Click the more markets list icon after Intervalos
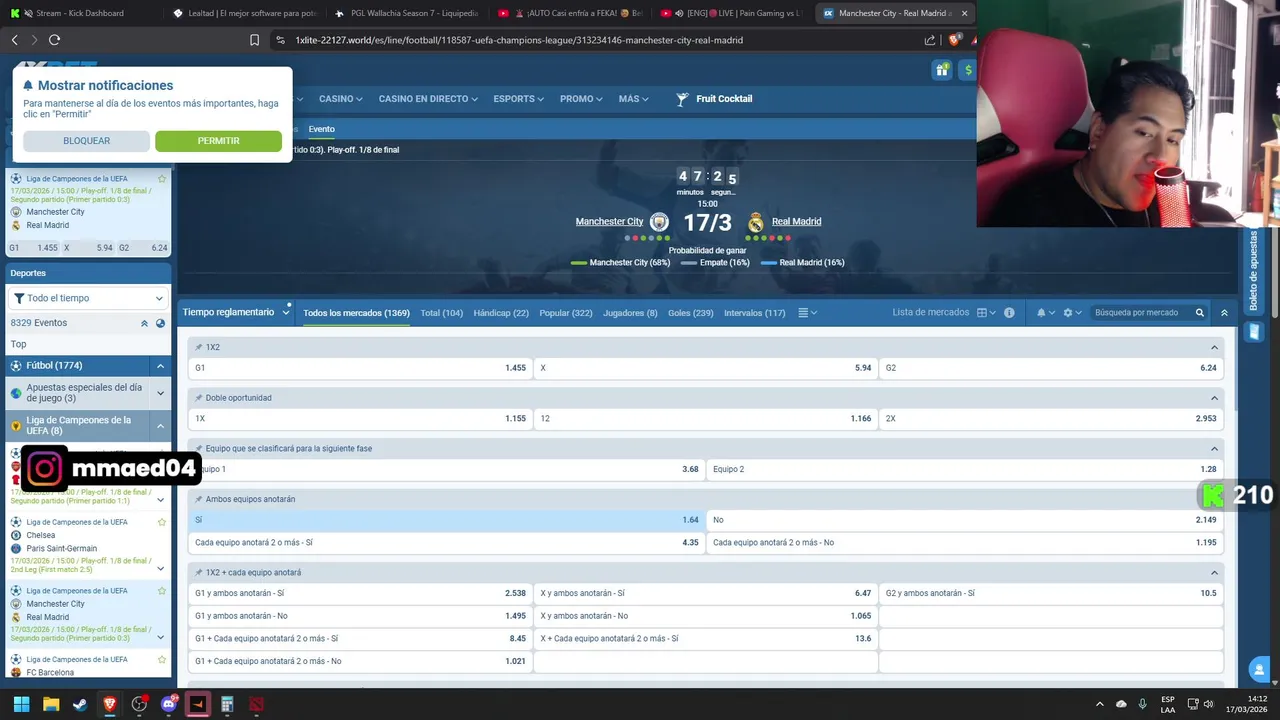The image size is (1280, 720). point(807,313)
